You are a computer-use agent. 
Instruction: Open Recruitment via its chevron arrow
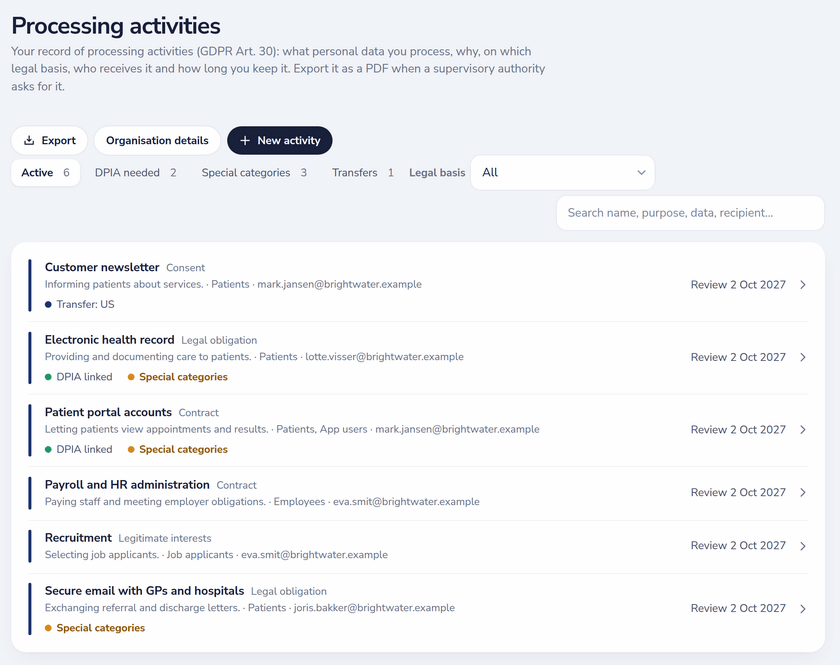pos(802,546)
